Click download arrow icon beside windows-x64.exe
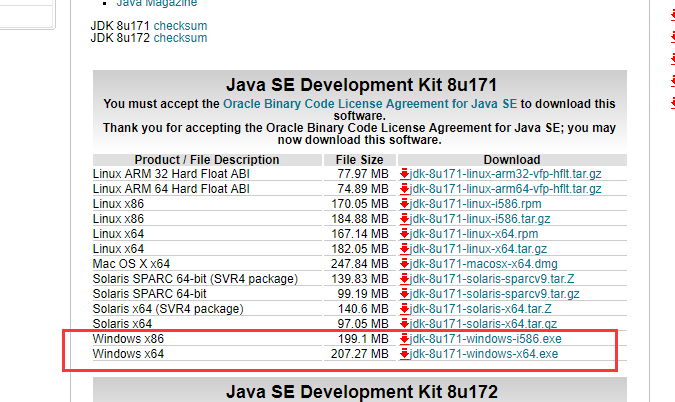The image size is (675, 402). (x=404, y=354)
